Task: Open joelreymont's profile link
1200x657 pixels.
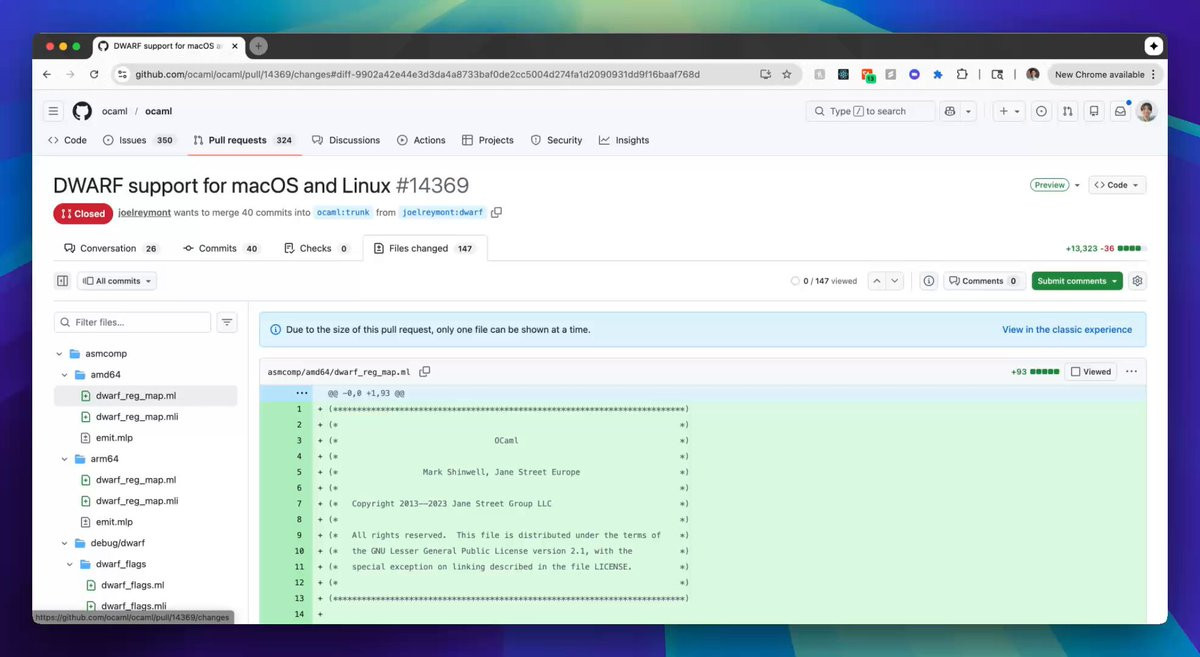Action: [145, 213]
